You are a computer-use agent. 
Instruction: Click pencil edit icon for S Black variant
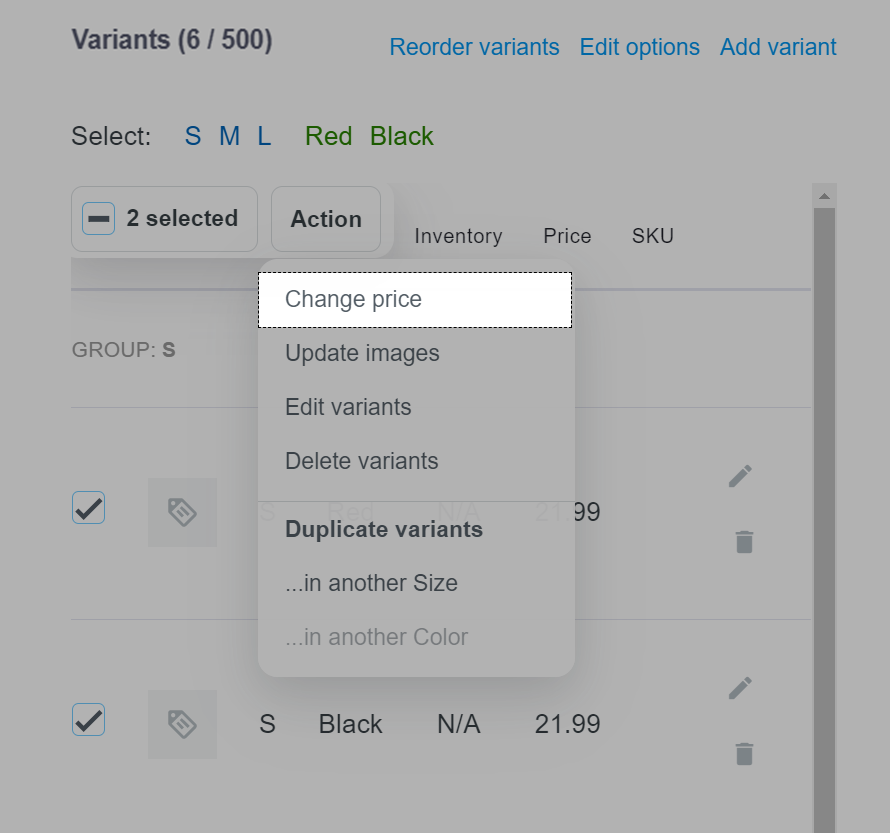pos(740,688)
